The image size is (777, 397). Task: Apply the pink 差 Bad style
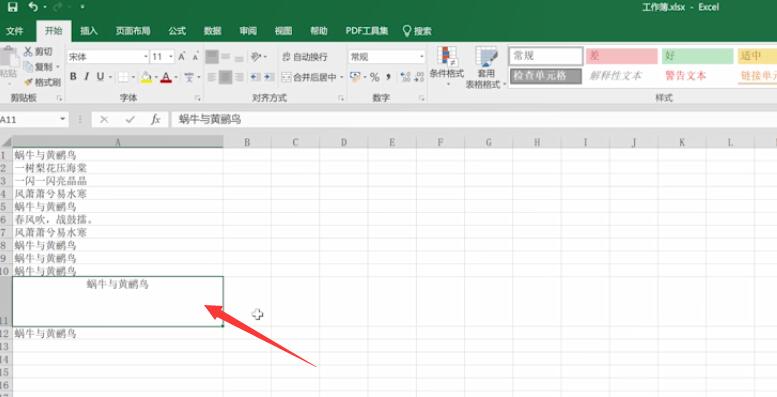(x=621, y=56)
